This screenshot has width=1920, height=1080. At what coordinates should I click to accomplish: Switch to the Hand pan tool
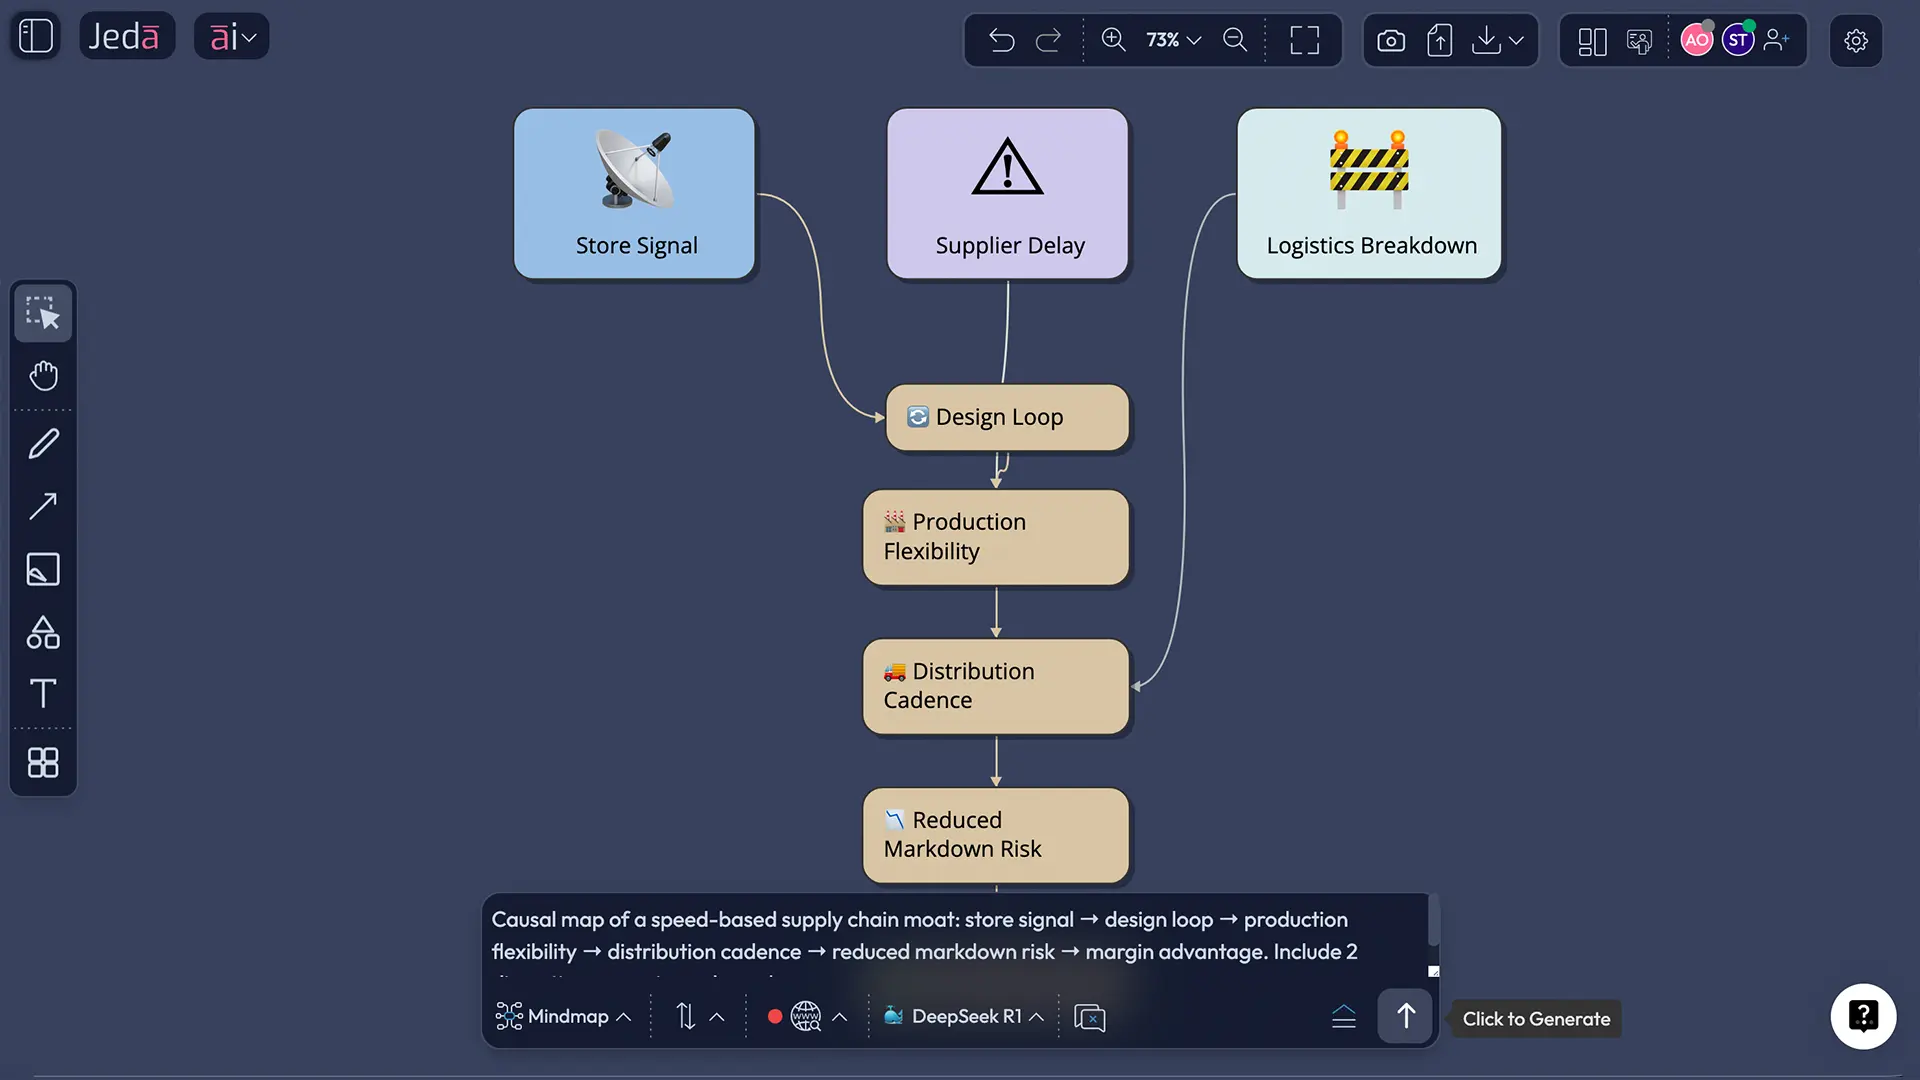43,375
